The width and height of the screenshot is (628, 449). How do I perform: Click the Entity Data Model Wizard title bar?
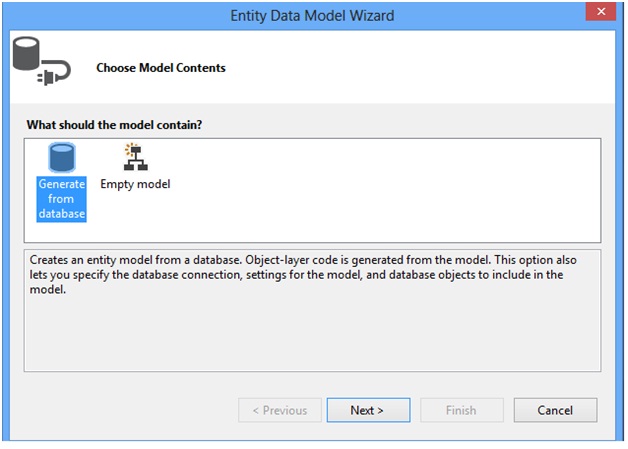(312, 15)
